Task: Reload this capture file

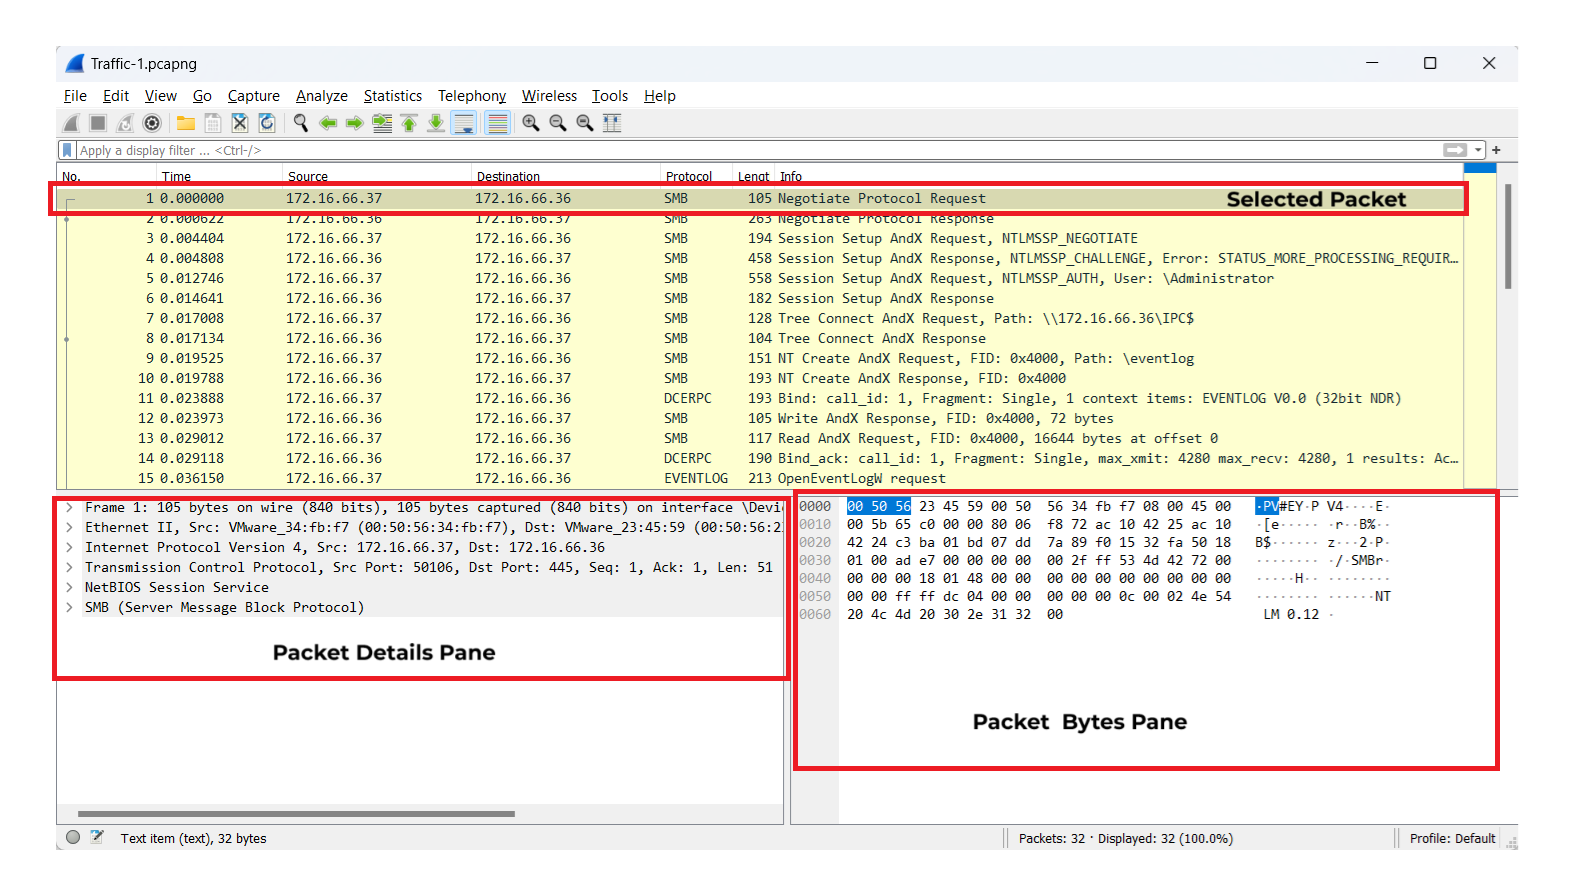Action: (x=267, y=123)
